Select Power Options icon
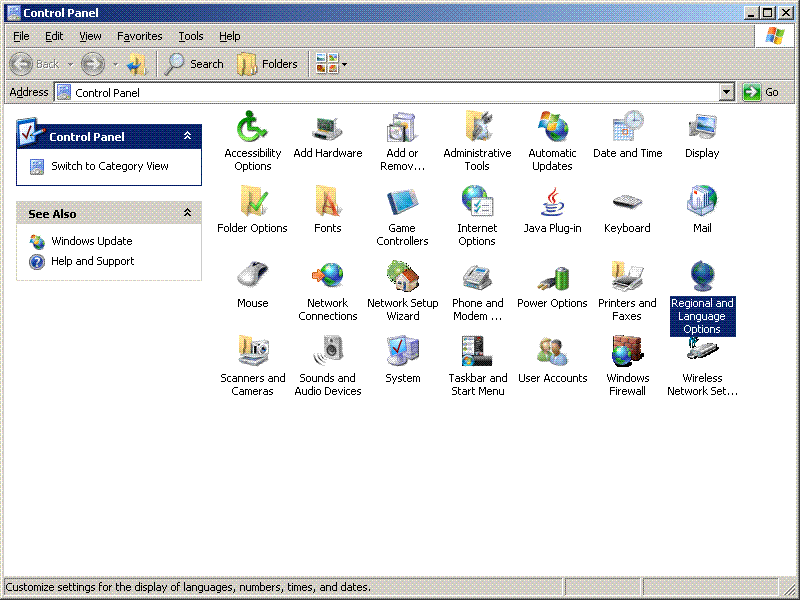800x600 pixels. (x=552, y=277)
